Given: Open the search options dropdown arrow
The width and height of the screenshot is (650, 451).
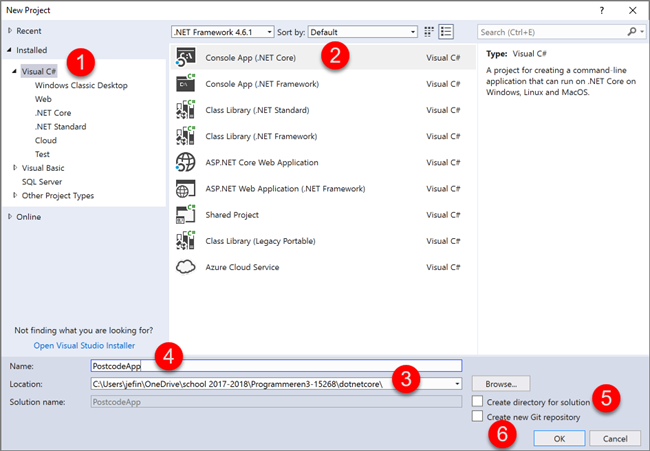Looking at the screenshot, I should [x=642, y=32].
